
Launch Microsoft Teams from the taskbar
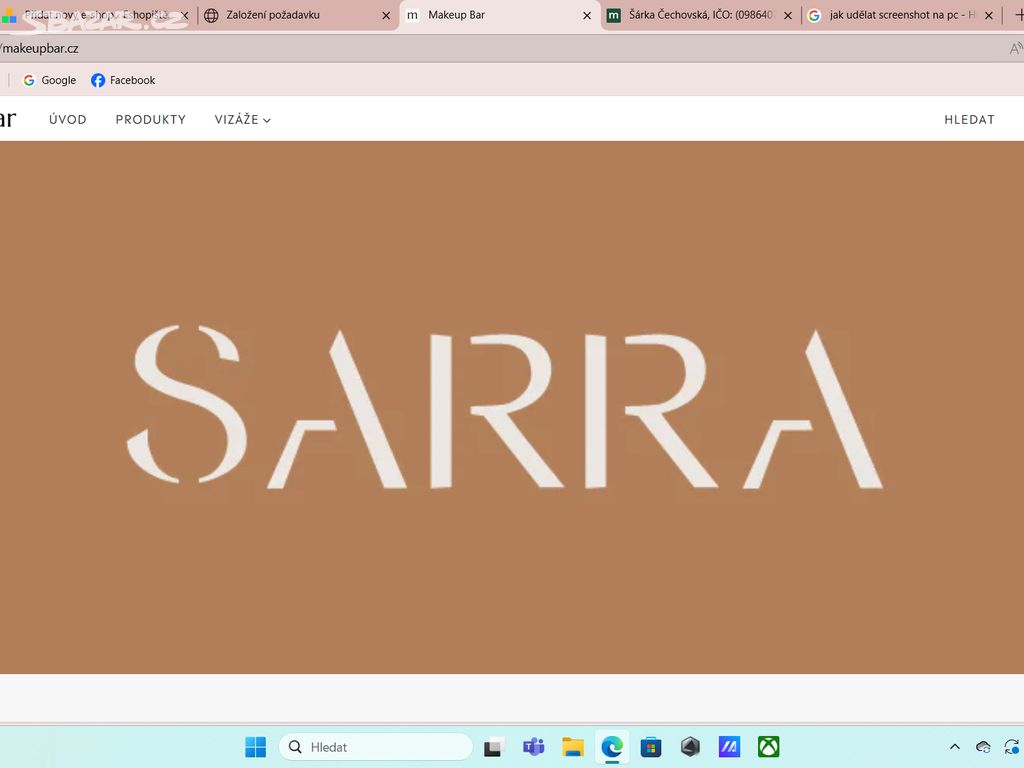534,746
